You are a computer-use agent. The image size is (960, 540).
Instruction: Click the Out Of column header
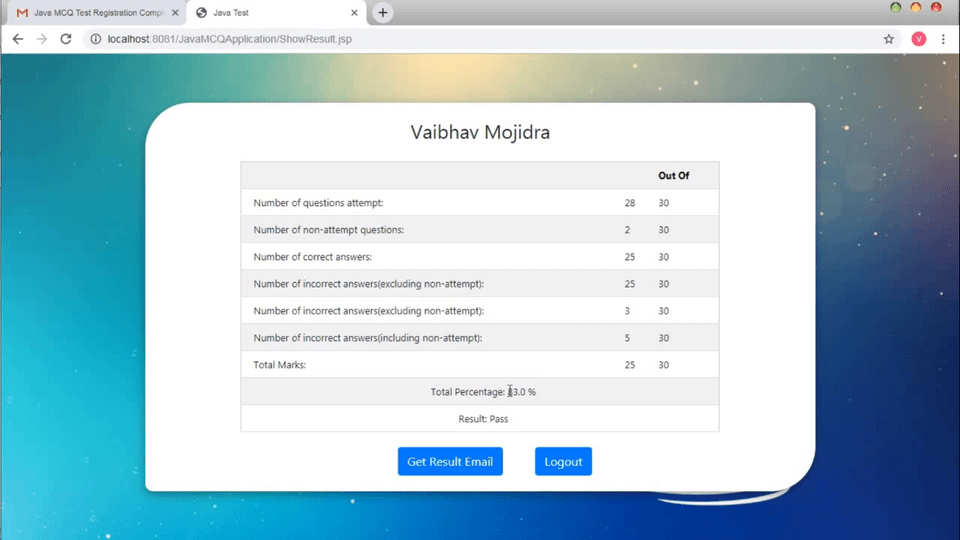tap(673, 176)
